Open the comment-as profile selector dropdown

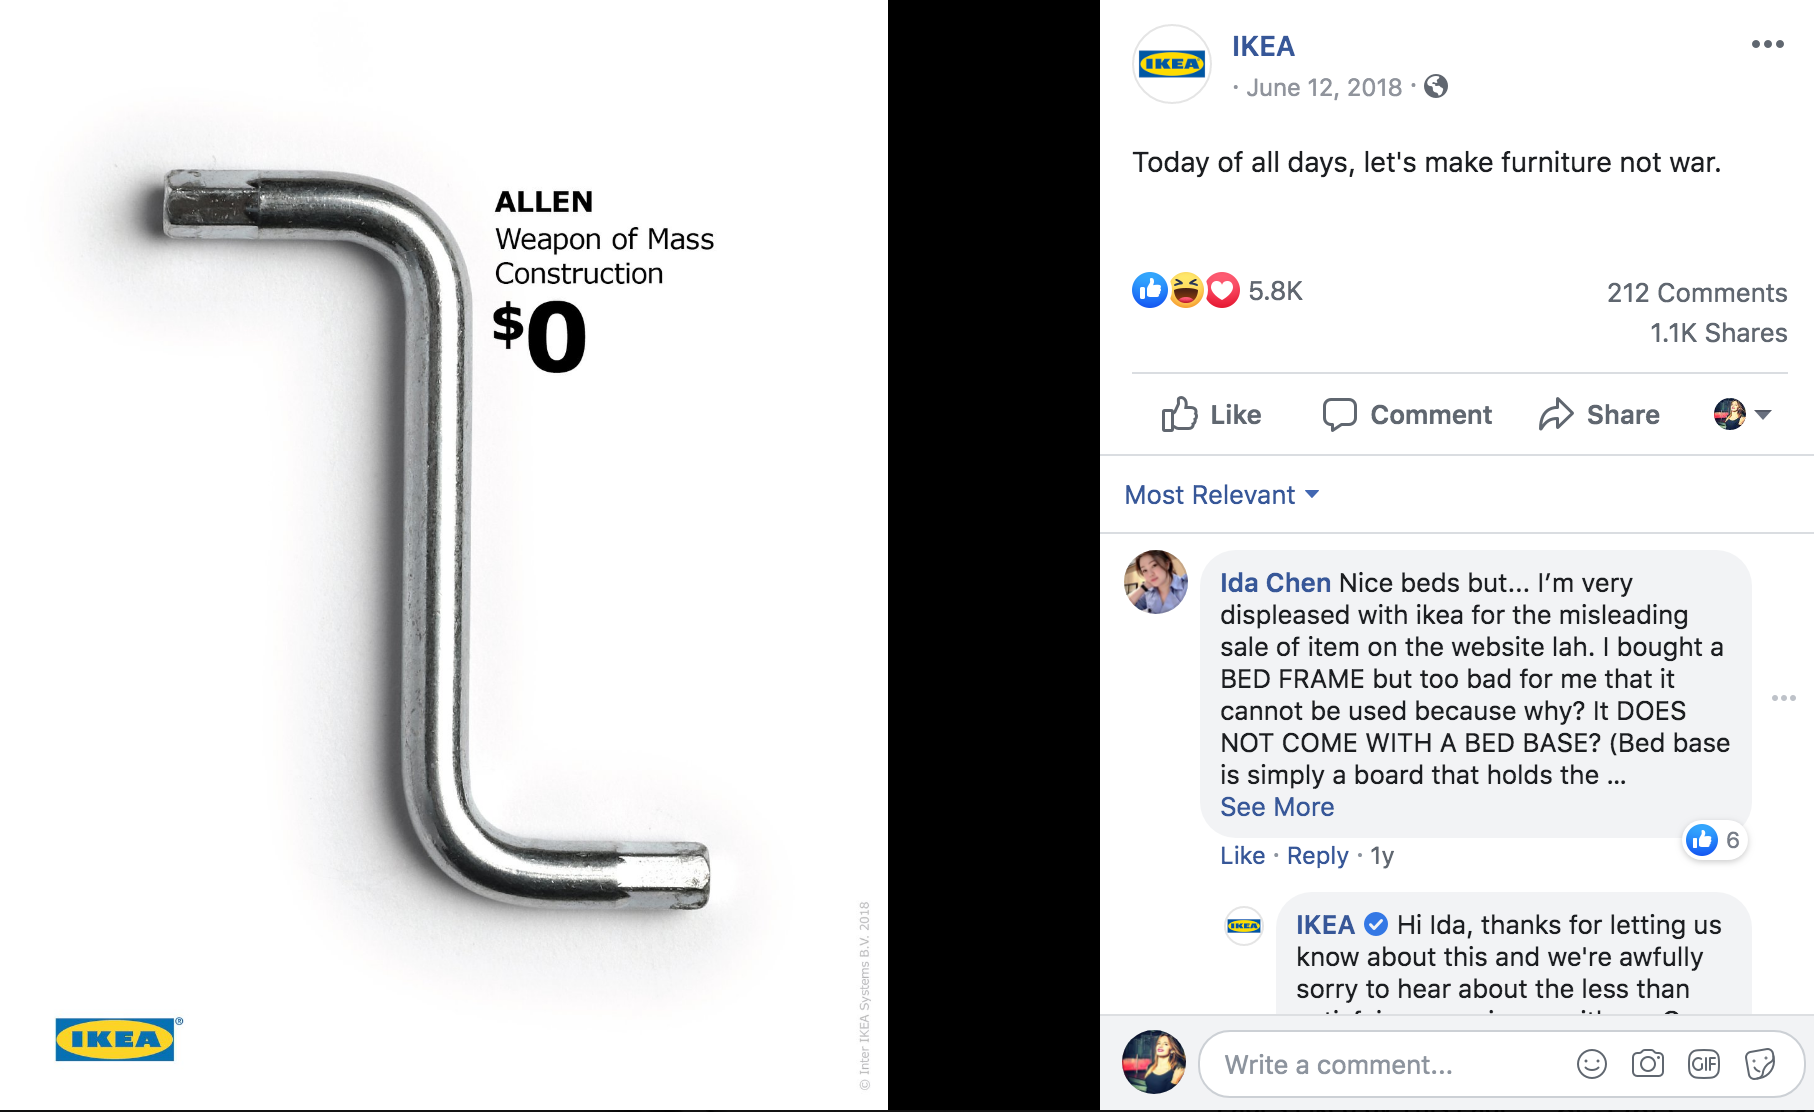[x=1742, y=414]
